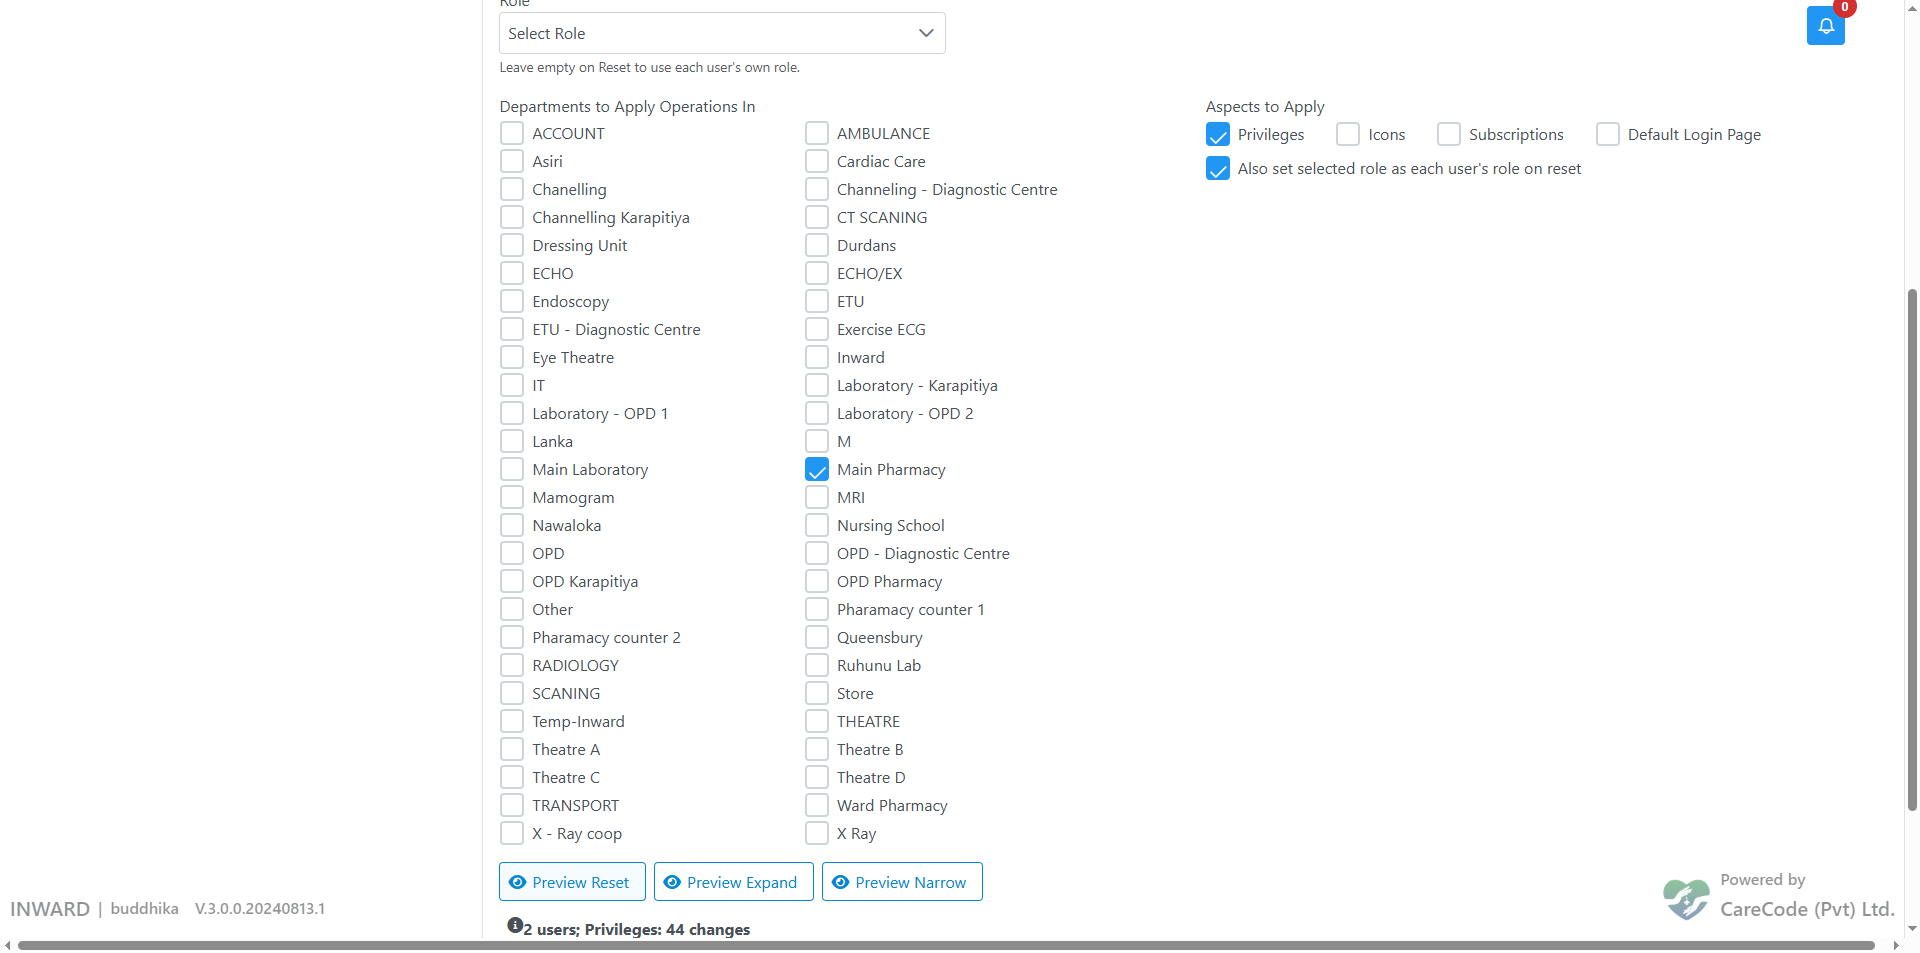Select the Nawaloka checkbox
Image resolution: width=1920 pixels, height=953 pixels.
click(511, 525)
